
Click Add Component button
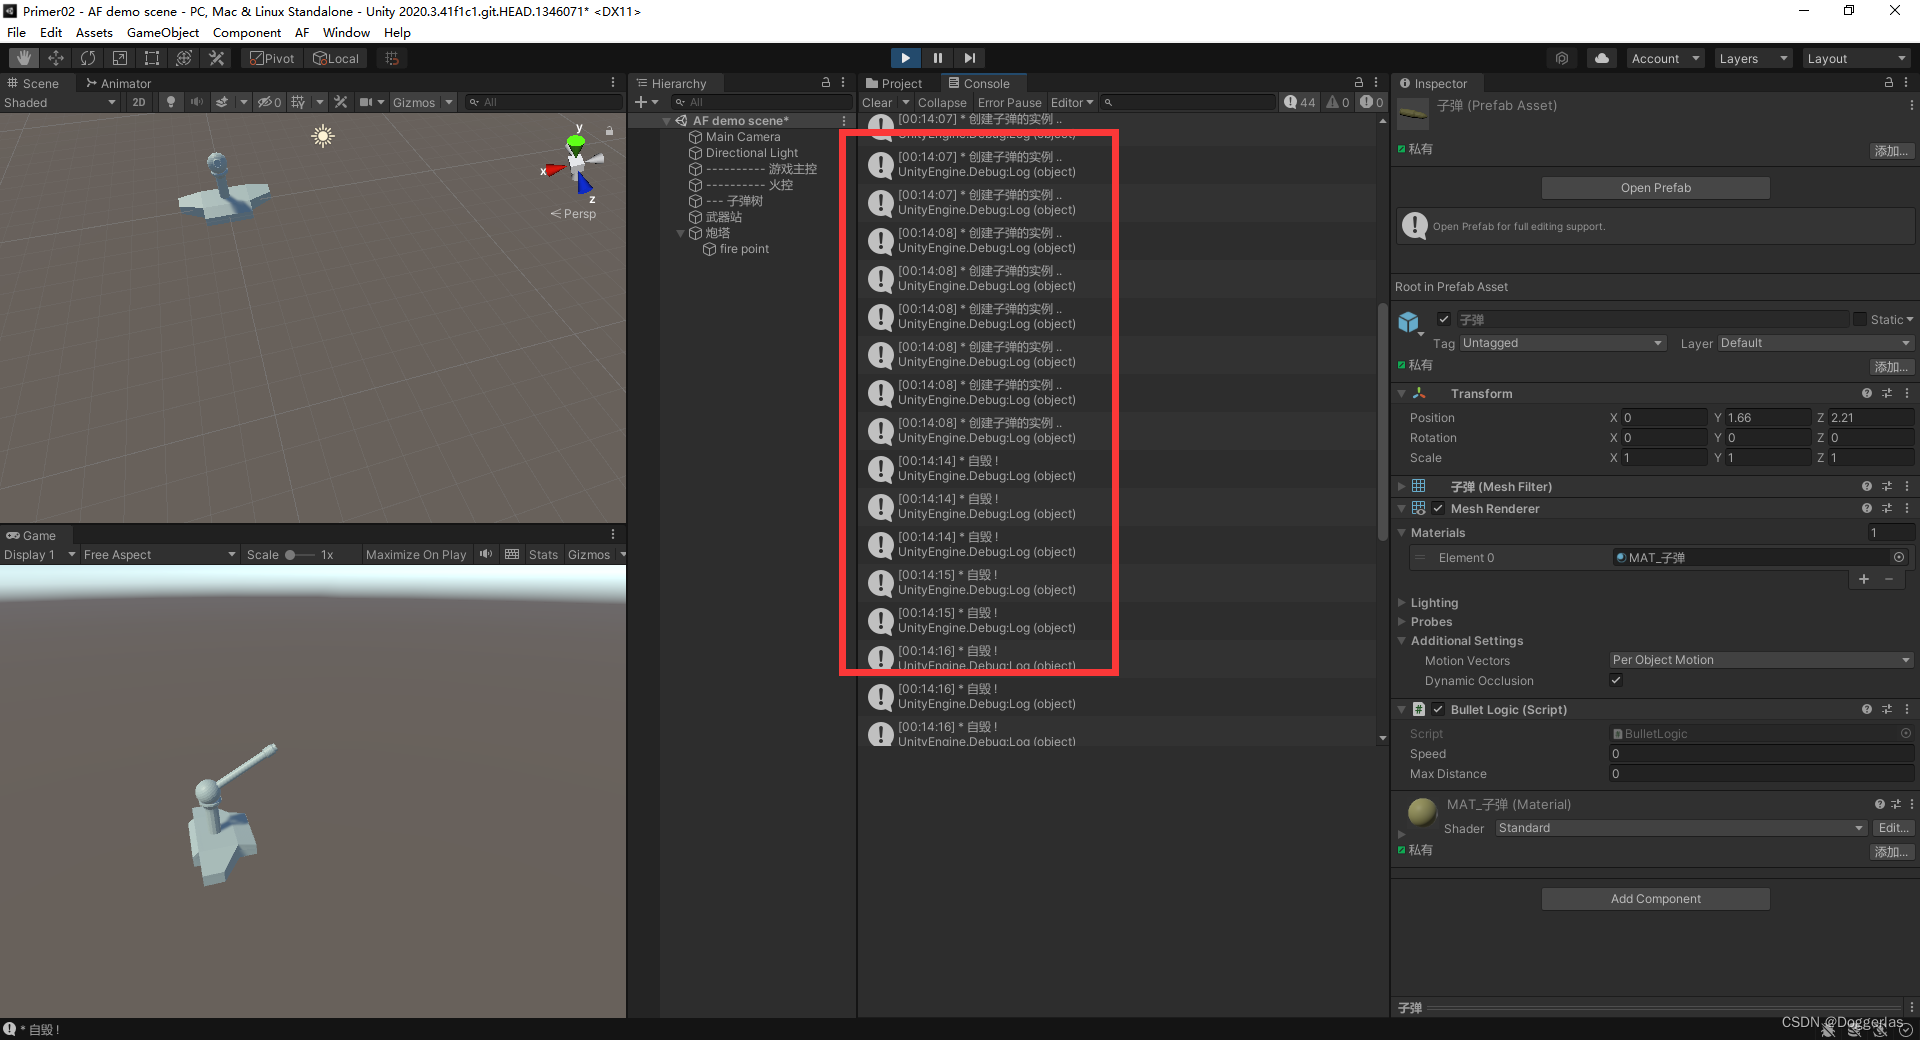(1656, 899)
